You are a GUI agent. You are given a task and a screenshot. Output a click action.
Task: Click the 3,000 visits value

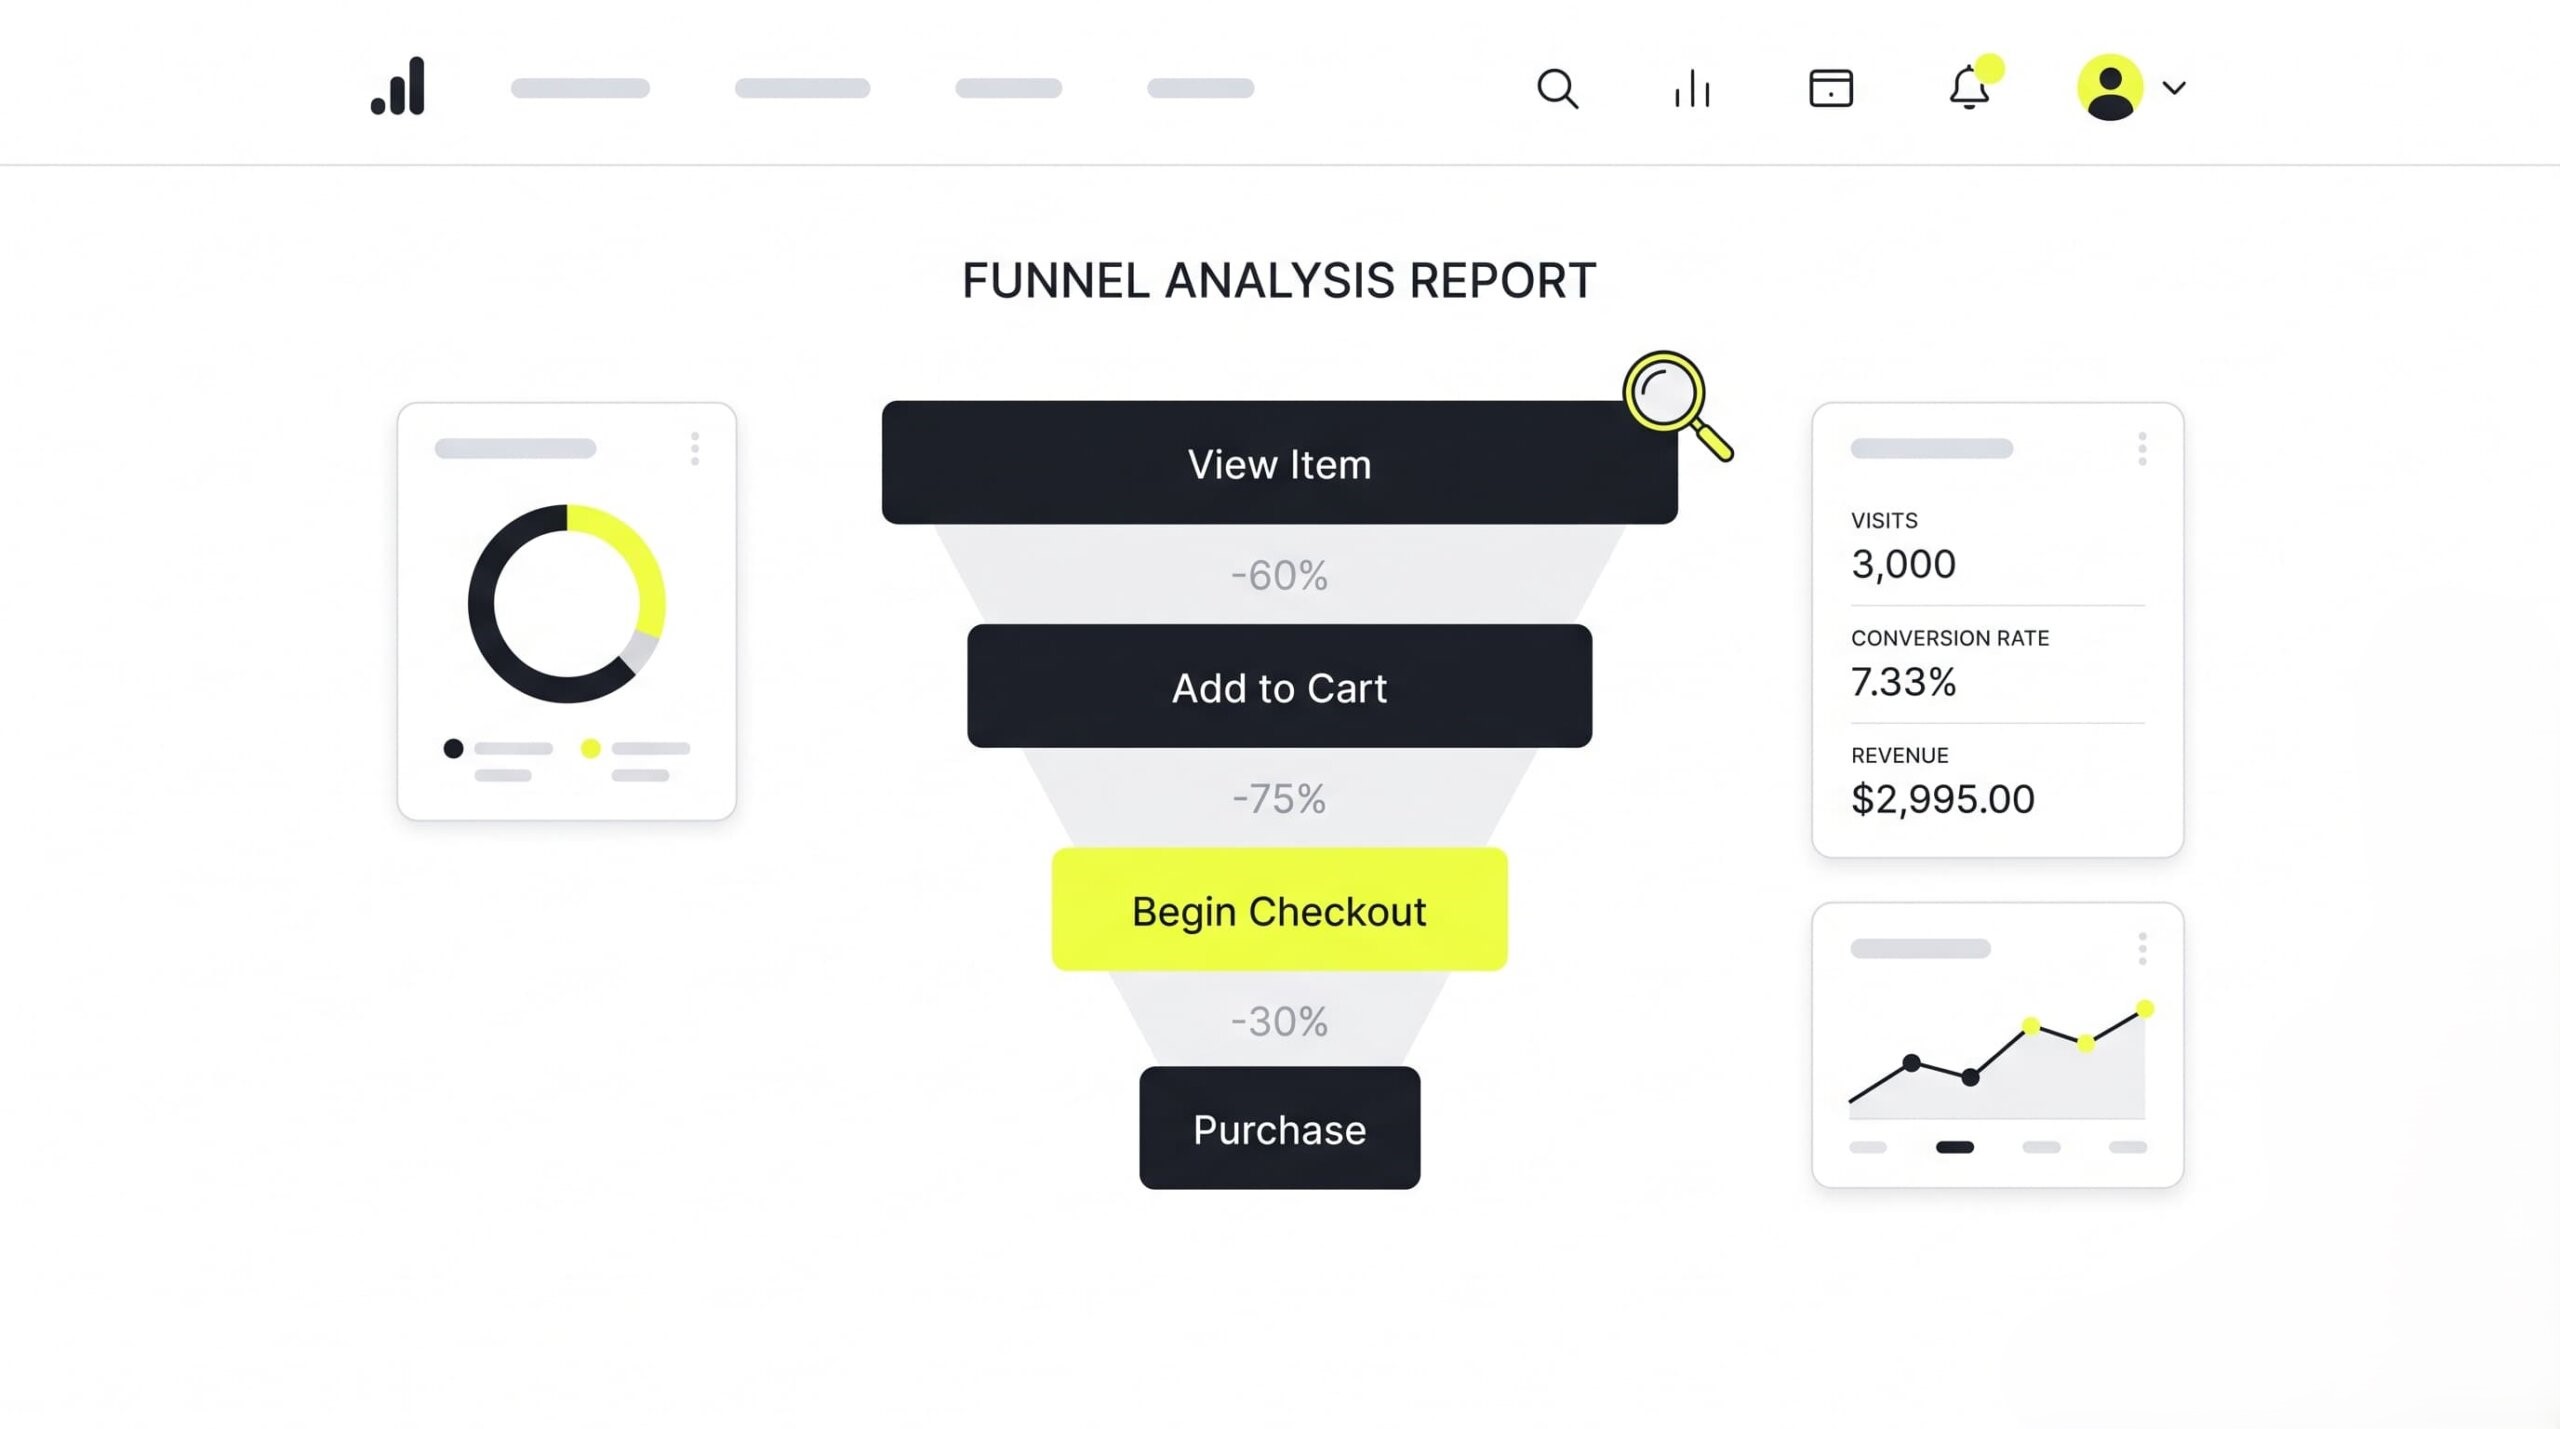1903,564
